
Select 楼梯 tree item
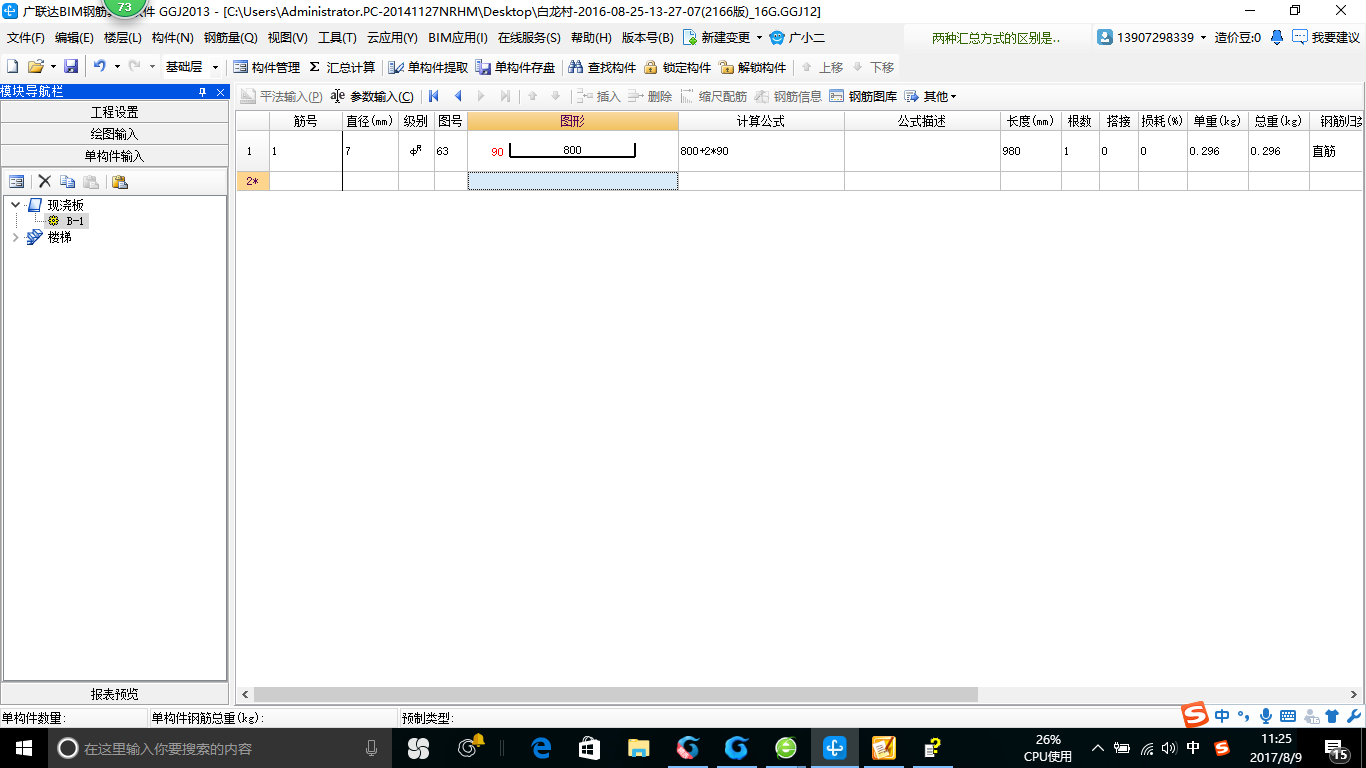[x=59, y=237]
